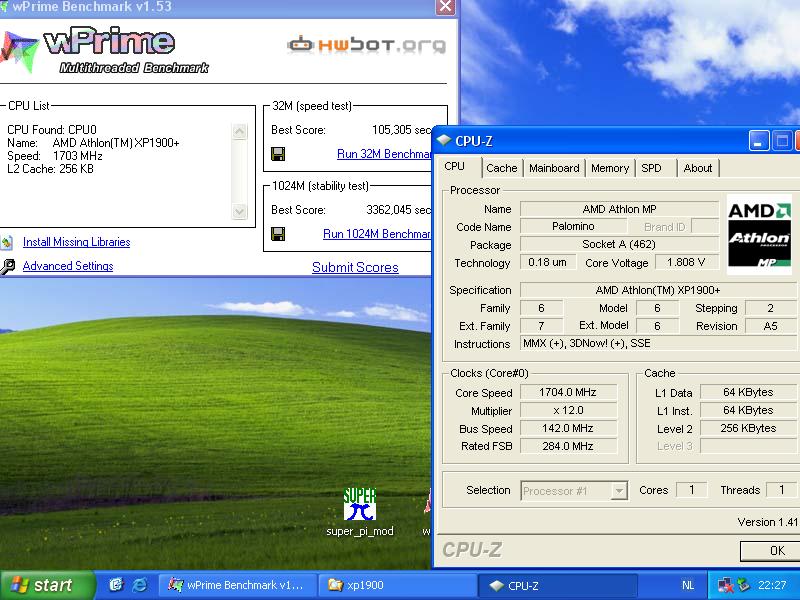Click the L1 Inst. value '64 KBytes'
Screen dimensions: 800x600
pyautogui.click(x=748, y=410)
